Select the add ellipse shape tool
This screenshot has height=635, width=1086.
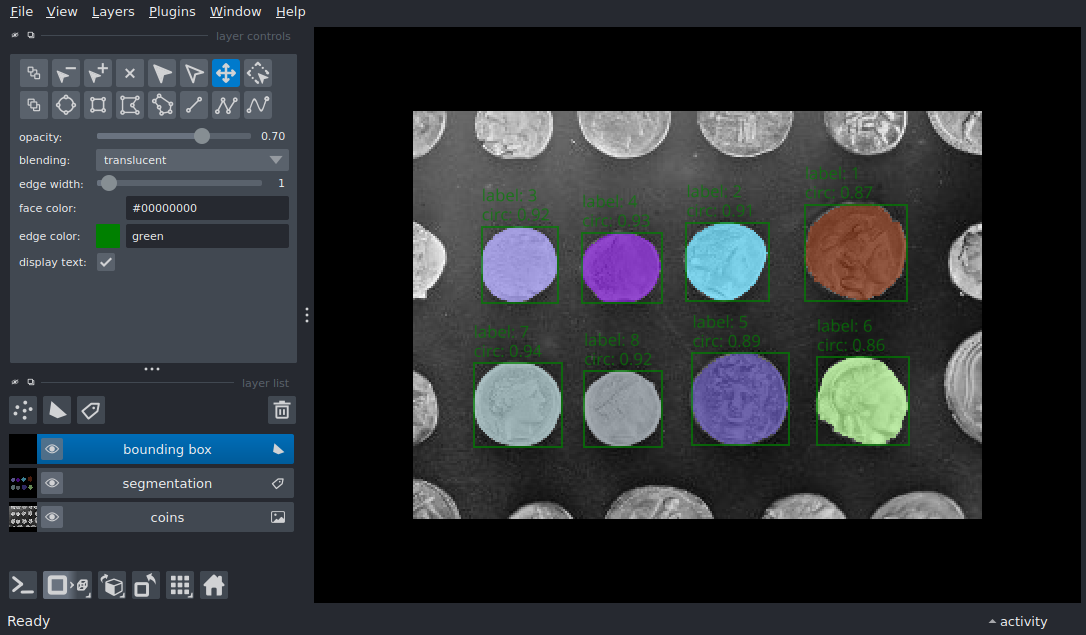66,105
